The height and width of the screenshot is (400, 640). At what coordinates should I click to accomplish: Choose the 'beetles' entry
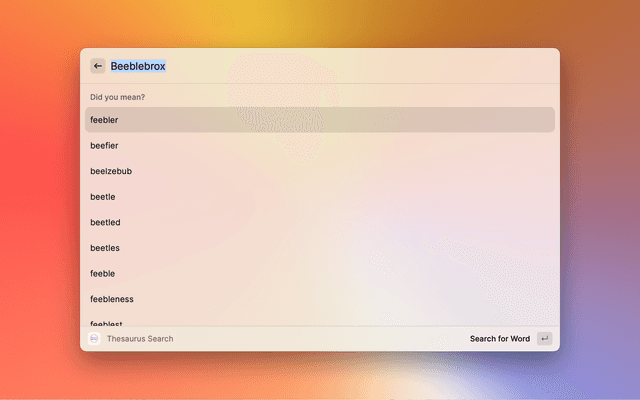pyautogui.click(x=105, y=248)
